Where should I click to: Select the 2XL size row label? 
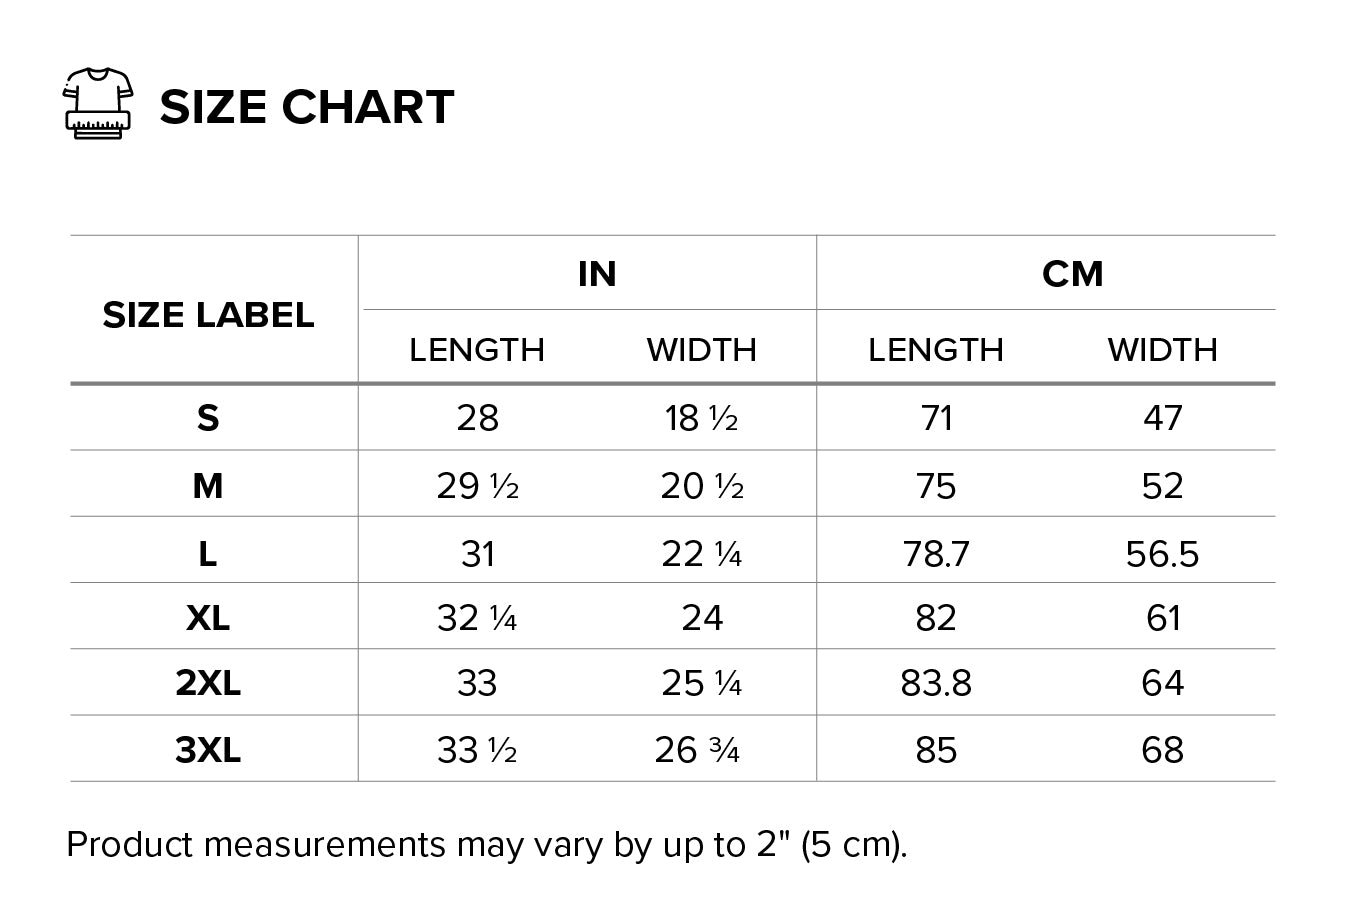208,683
